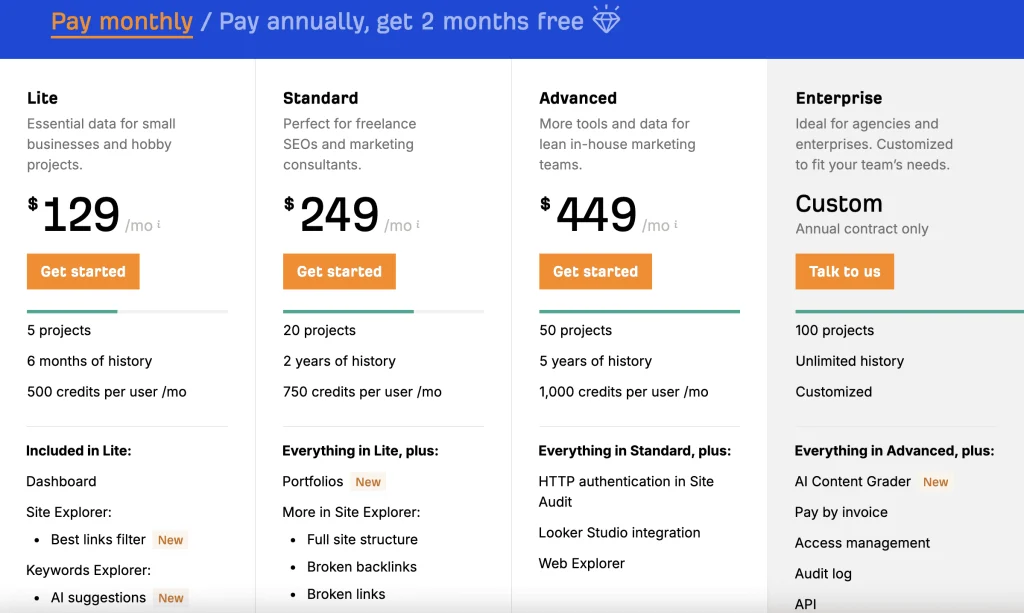Click the New badge next to AI suggestions
The image size is (1024, 613).
click(x=170, y=598)
